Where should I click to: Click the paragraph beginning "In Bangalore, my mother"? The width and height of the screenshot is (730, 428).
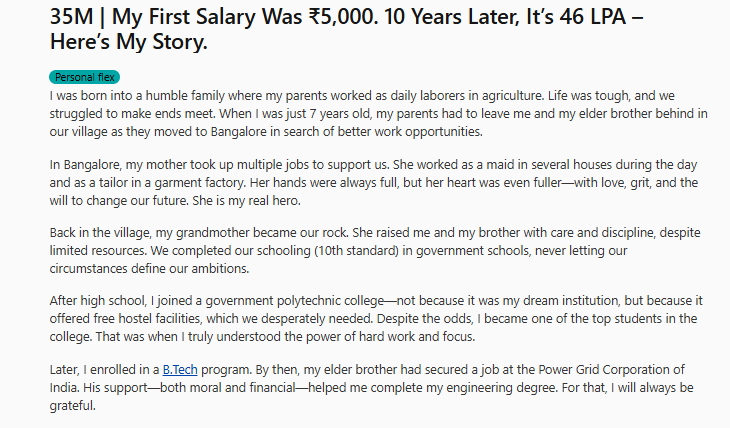point(374,183)
